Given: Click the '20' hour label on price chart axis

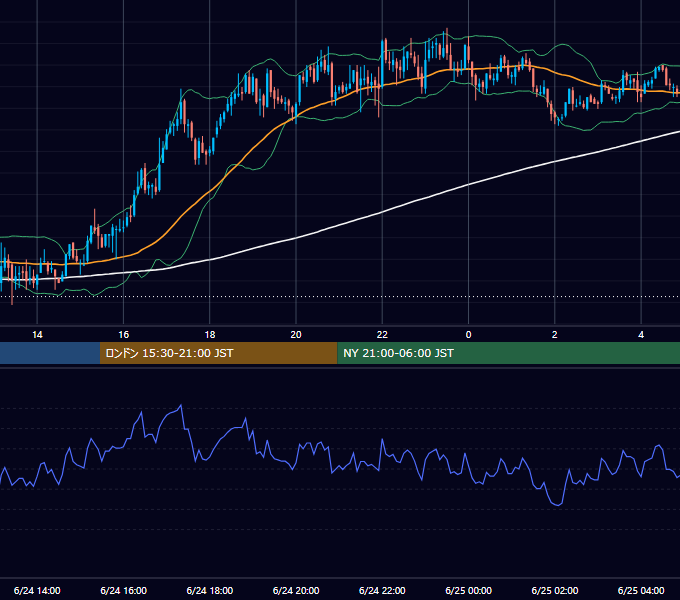Looking at the screenshot, I should point(296,335).
